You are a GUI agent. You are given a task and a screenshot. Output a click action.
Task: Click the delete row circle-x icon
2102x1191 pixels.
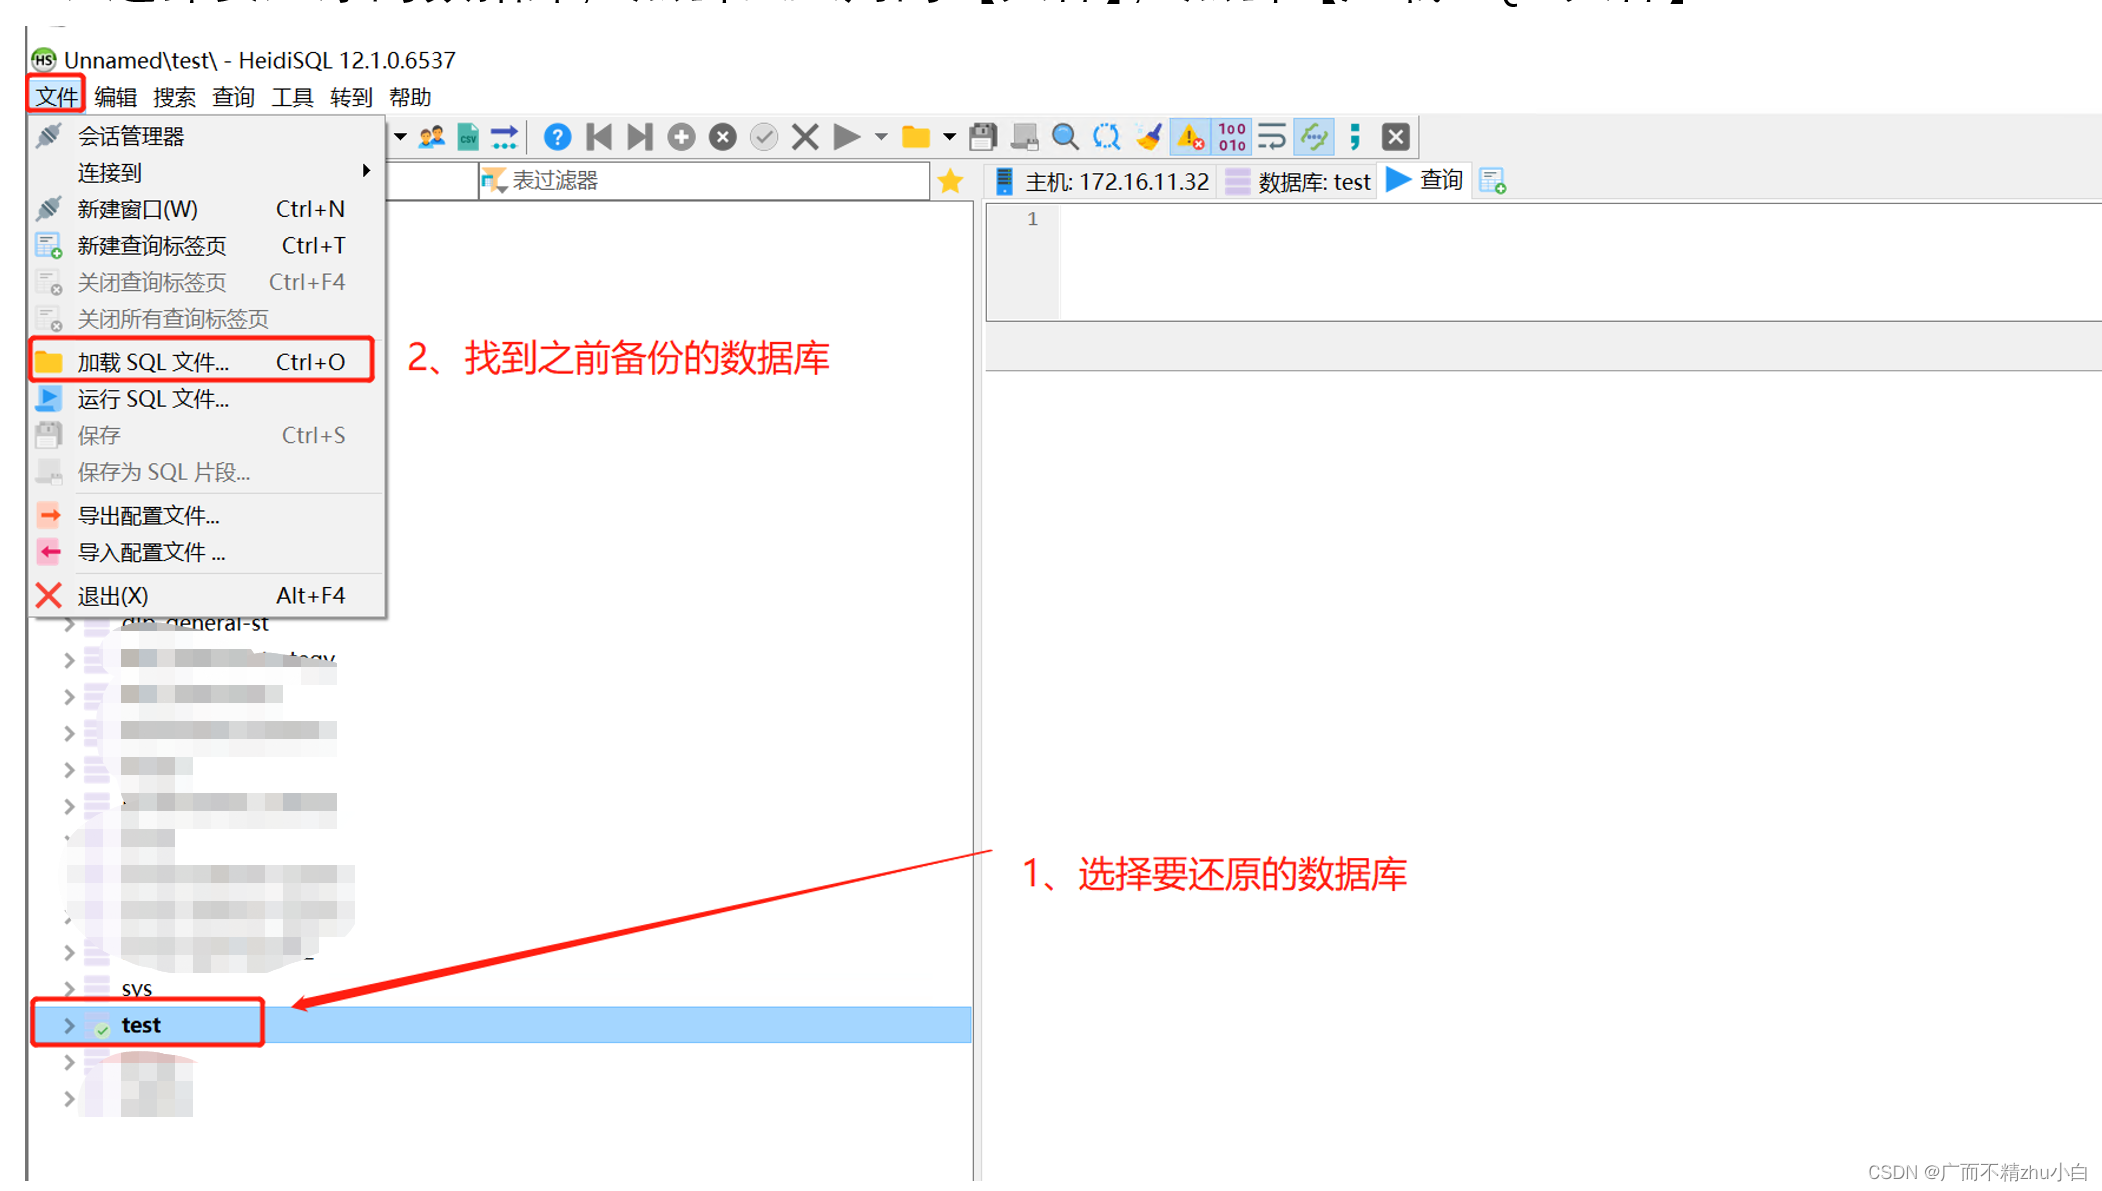point(722,137)
